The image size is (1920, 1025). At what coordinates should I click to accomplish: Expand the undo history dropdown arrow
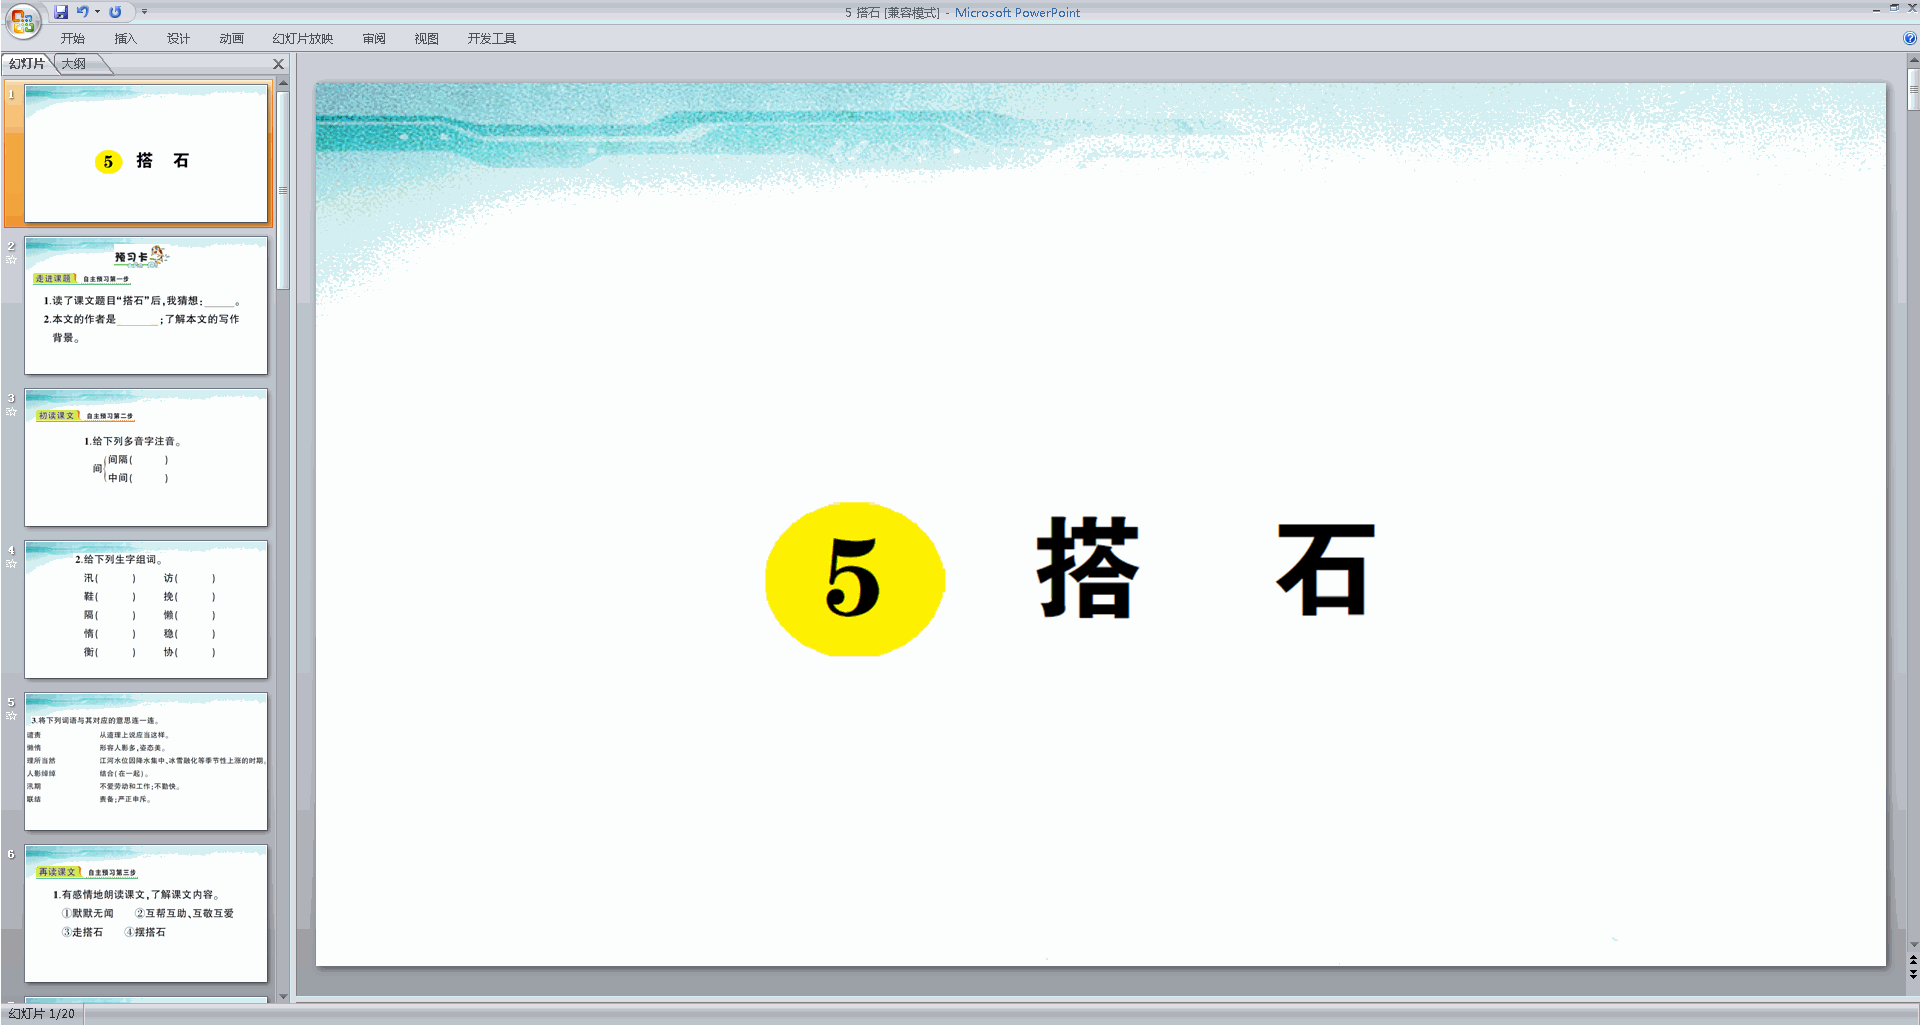(97, 12)
